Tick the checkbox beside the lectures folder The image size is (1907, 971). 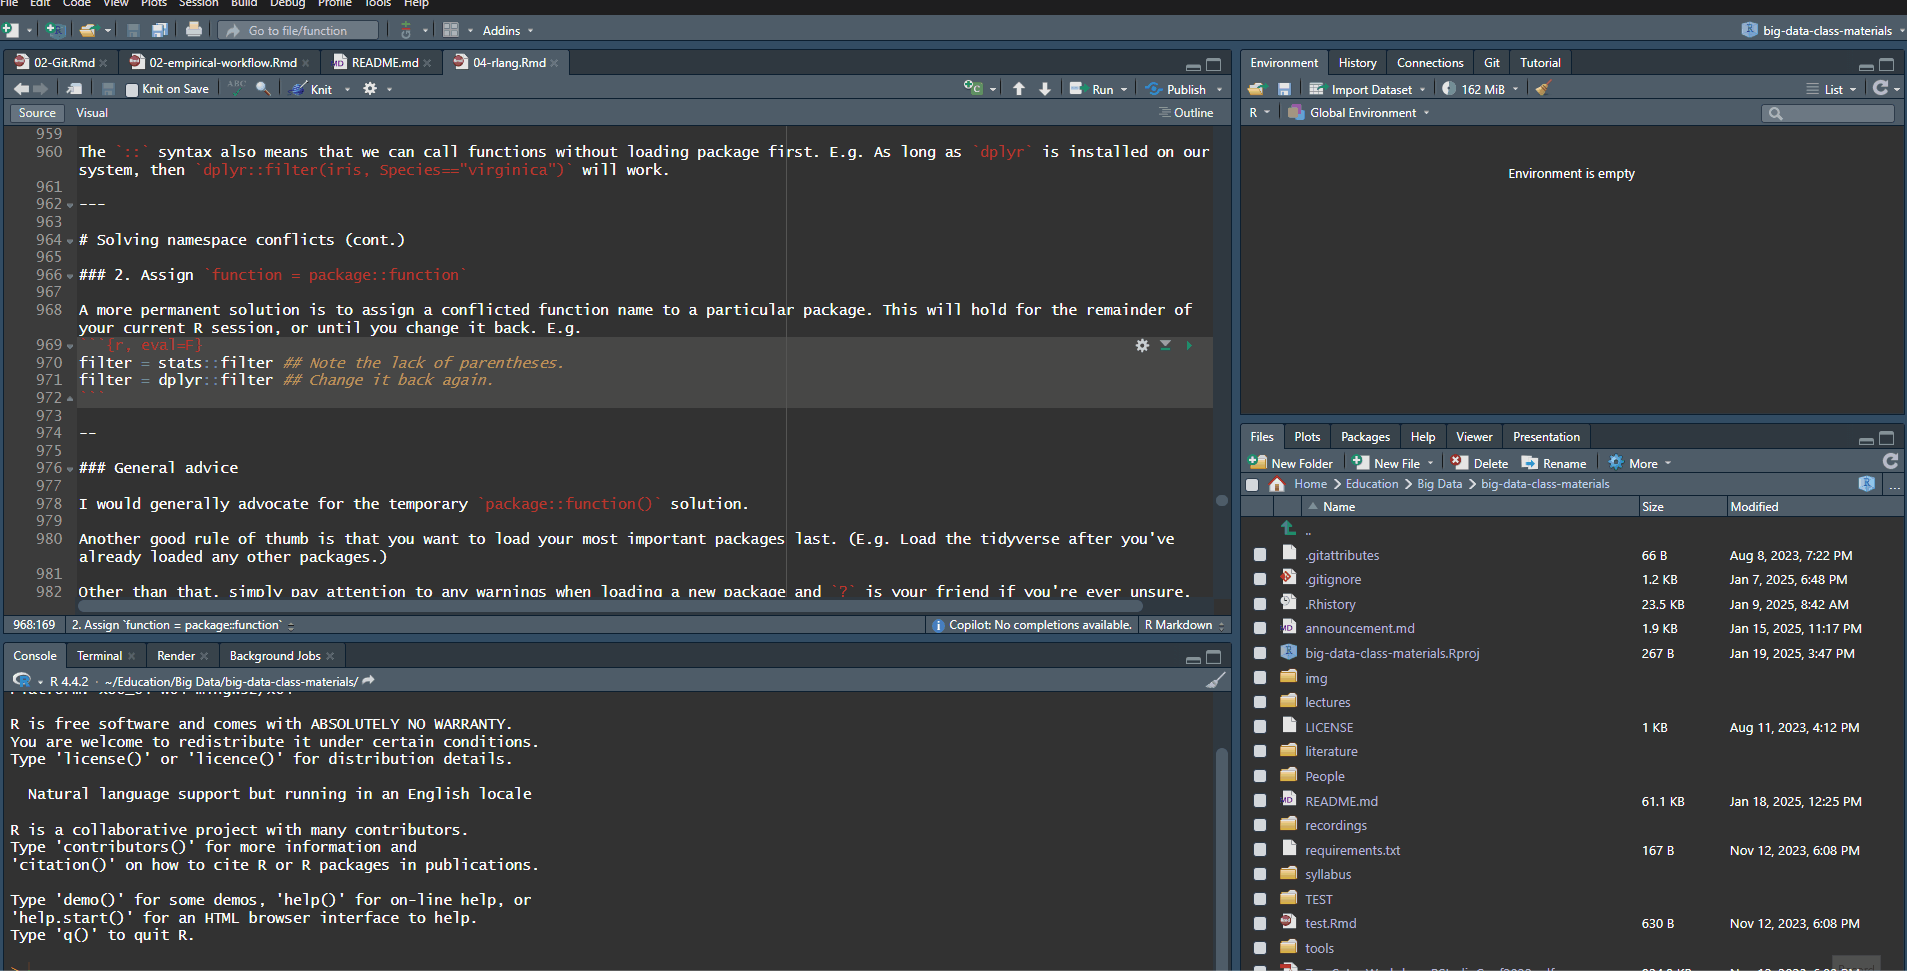[x=1260, y=702]
